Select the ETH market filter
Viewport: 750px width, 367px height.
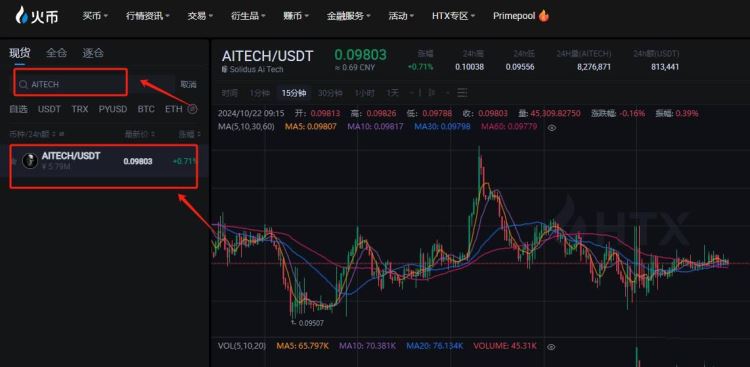pos(174,109)
